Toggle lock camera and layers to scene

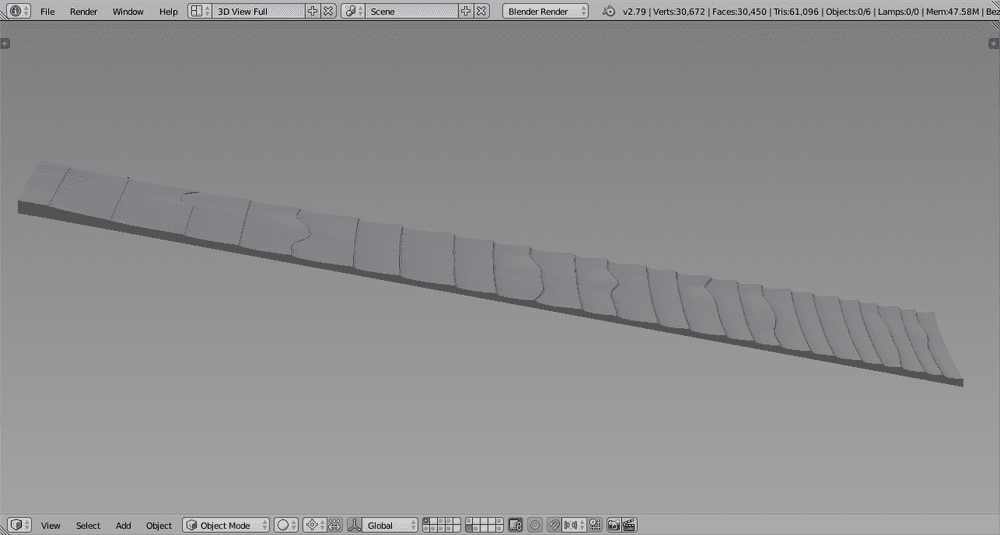pyautogui.click(x=516, y=525)
